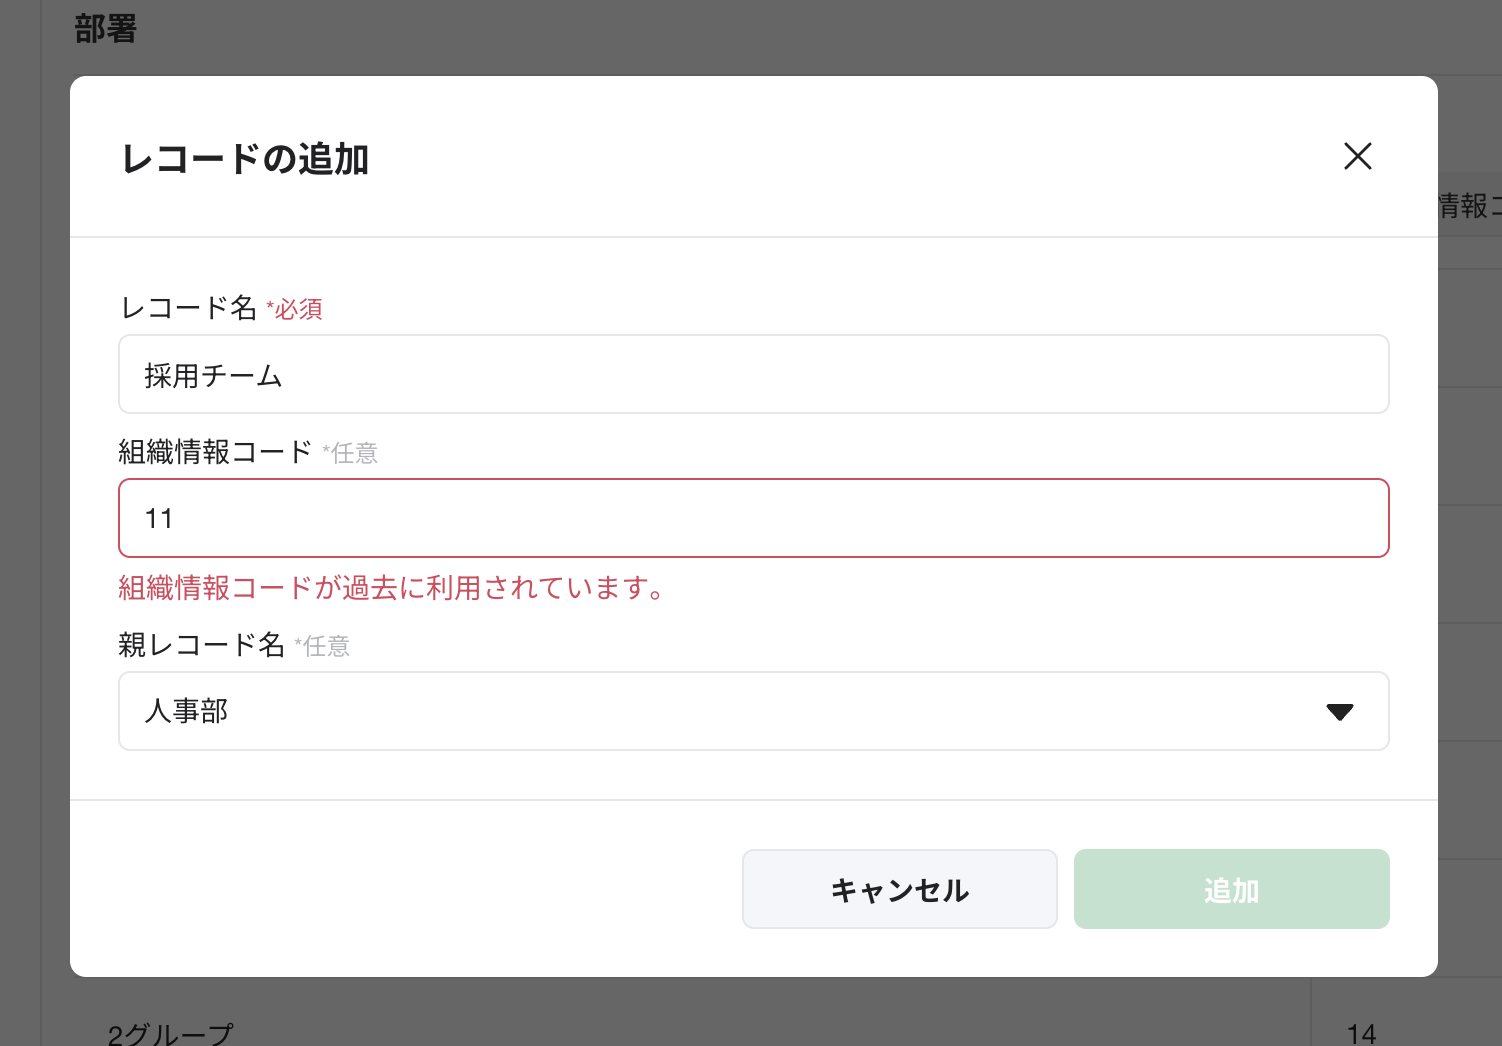Click the red duplicate-code error message
The width and height of the screenshot is (1502, 1046).
tap(392, 588)
